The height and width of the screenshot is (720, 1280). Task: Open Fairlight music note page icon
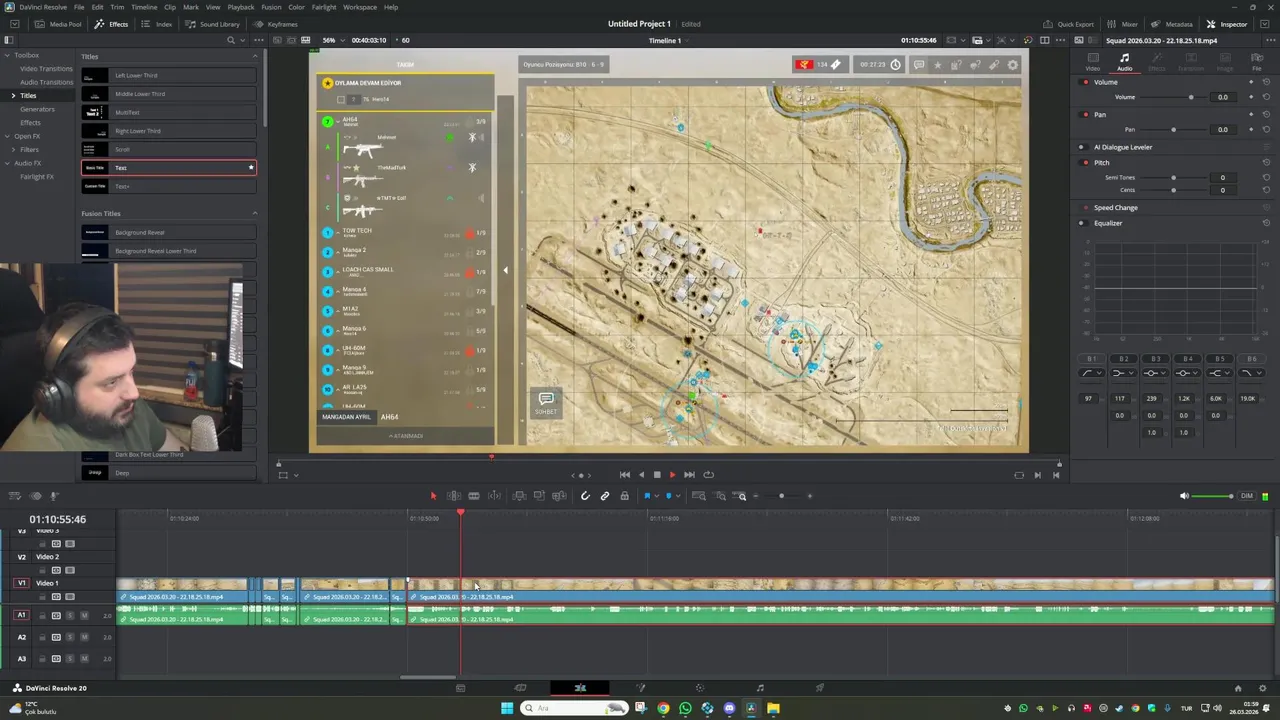(x=760, y=688)
